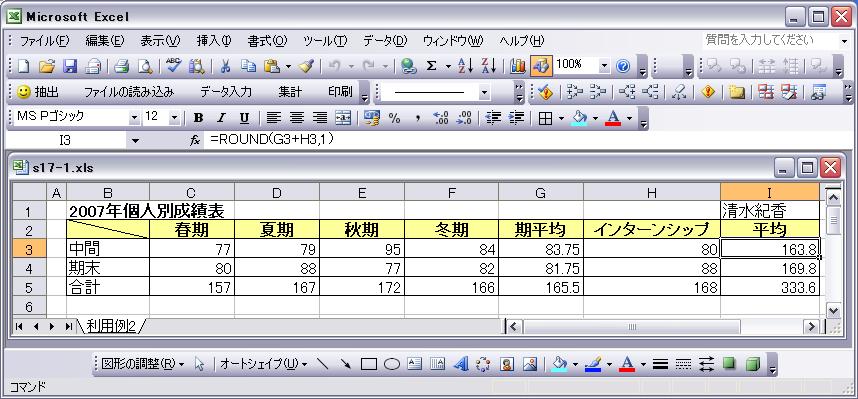This screenshot has height=399, width=858.
Task: Sort ascending with the A-Z icon
Action: pos(465,66)
